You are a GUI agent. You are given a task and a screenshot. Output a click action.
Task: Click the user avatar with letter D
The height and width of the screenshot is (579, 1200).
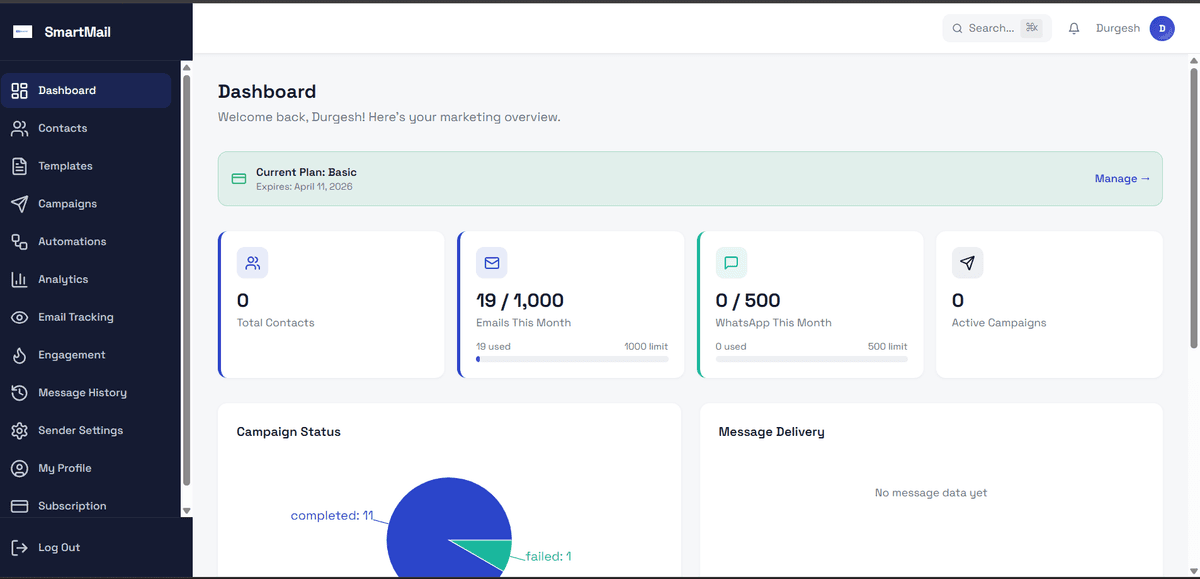click(x=1162, y=29)
